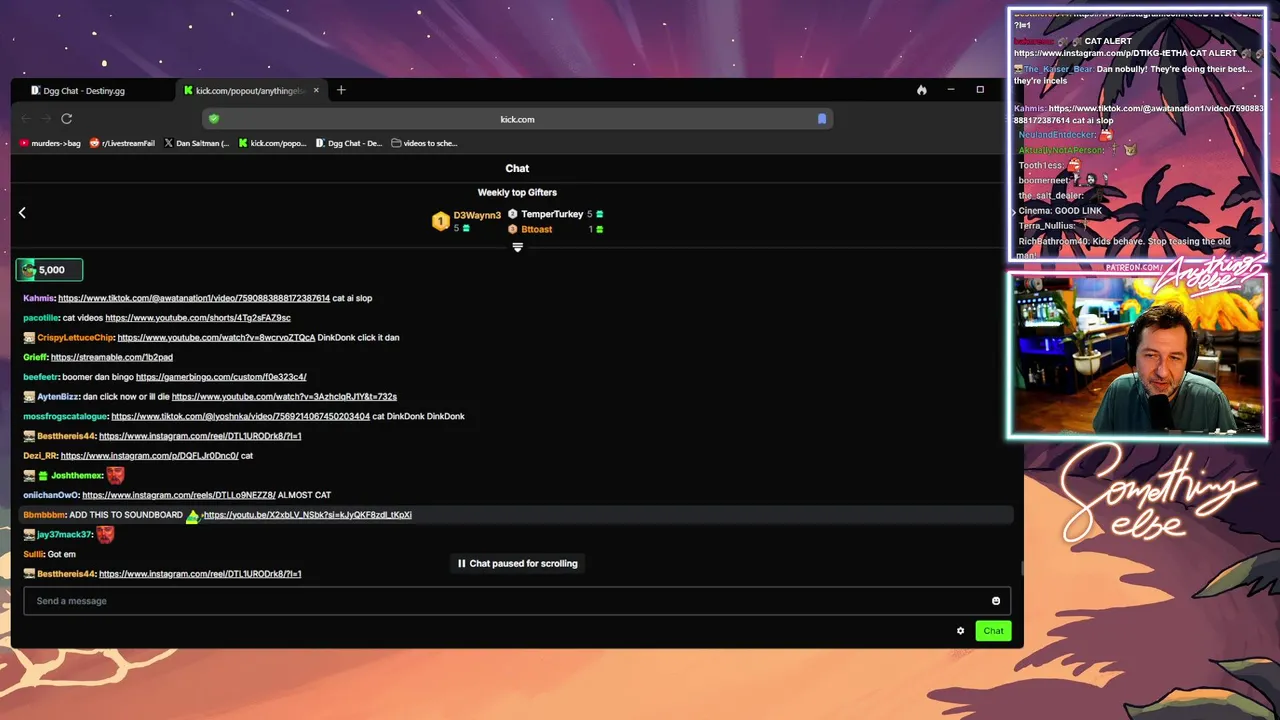Viewport: 1280px width, 720px height.
Task: Click TemperTurkey in top gifters
Action: click(552, 214)
